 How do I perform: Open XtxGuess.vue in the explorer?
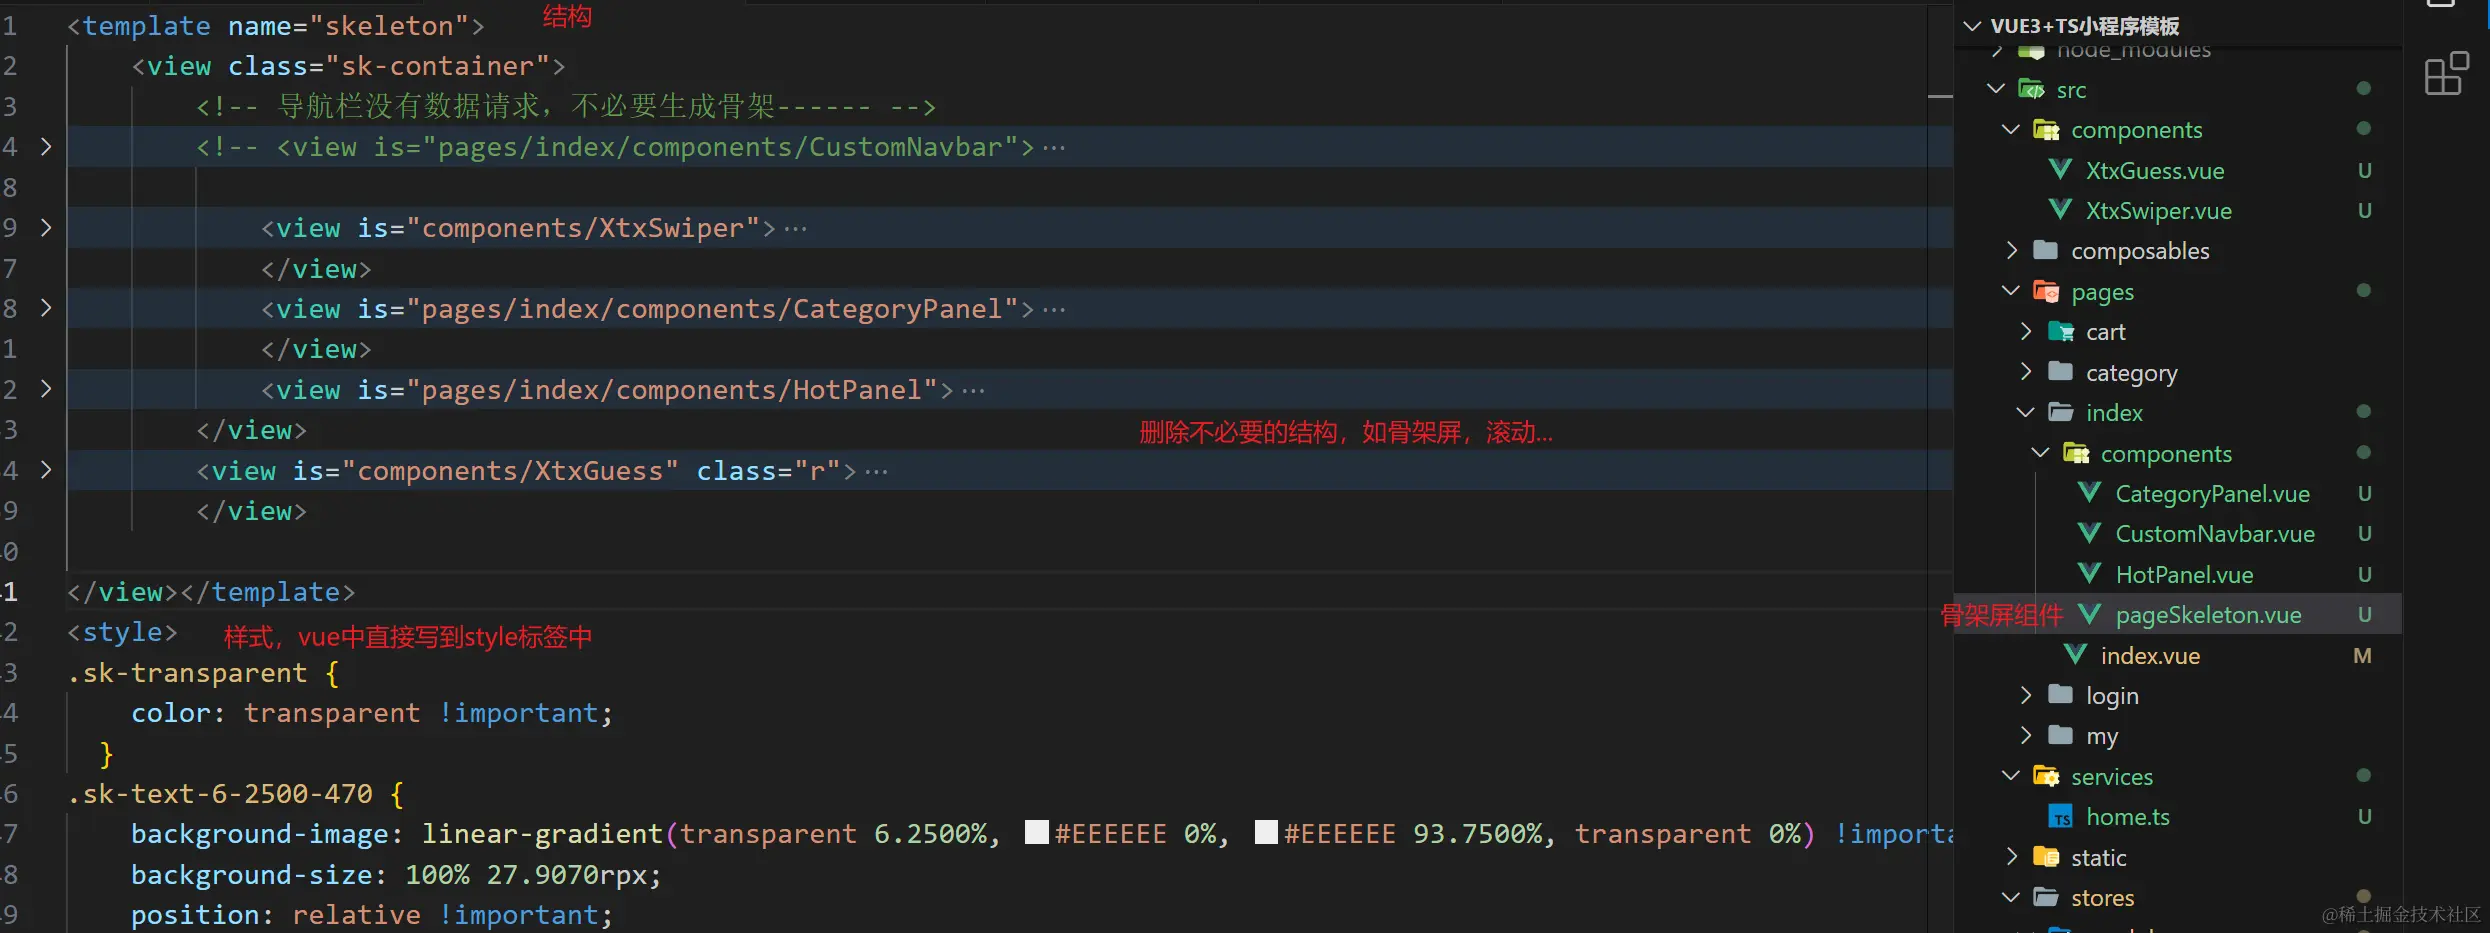click(x=2155, y=171)
